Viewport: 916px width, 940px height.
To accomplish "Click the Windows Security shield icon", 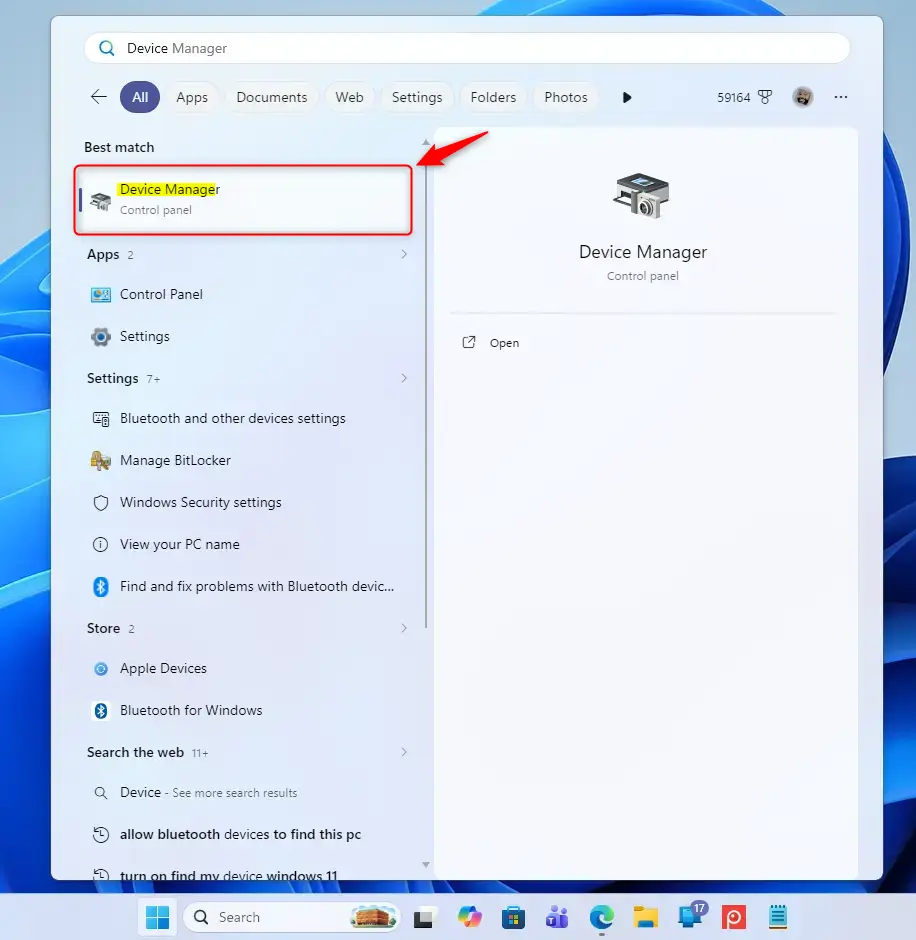I will (x=101, y=502).
